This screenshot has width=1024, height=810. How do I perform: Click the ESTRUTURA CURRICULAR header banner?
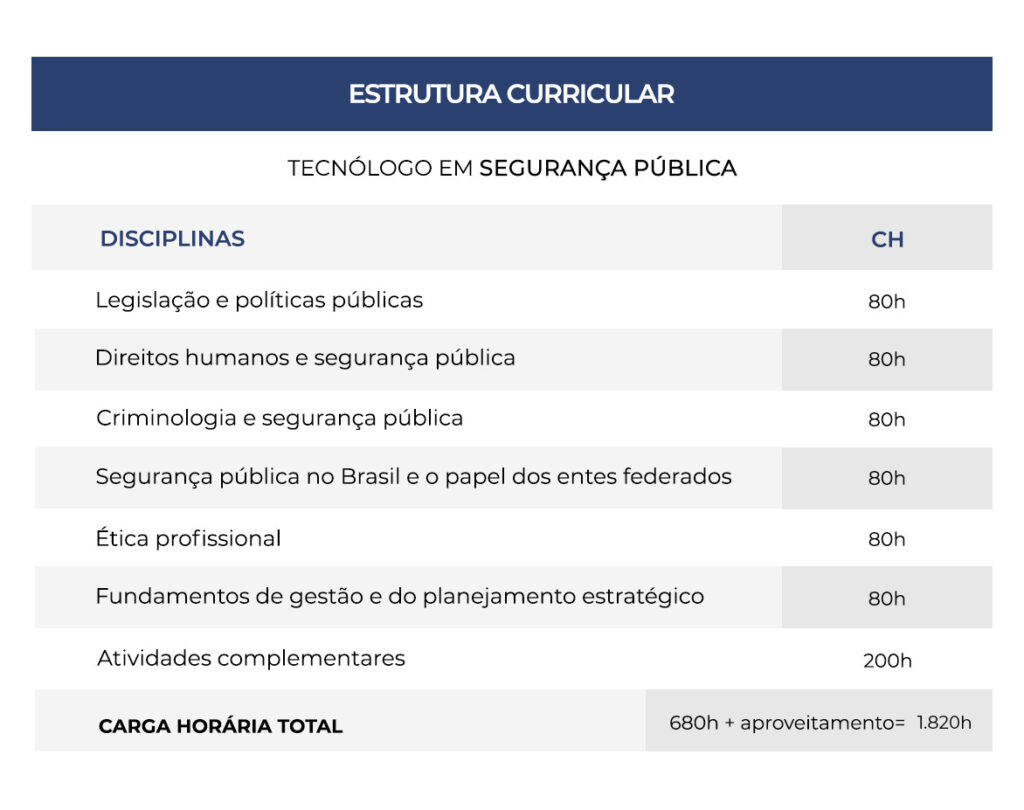(511, 94)
